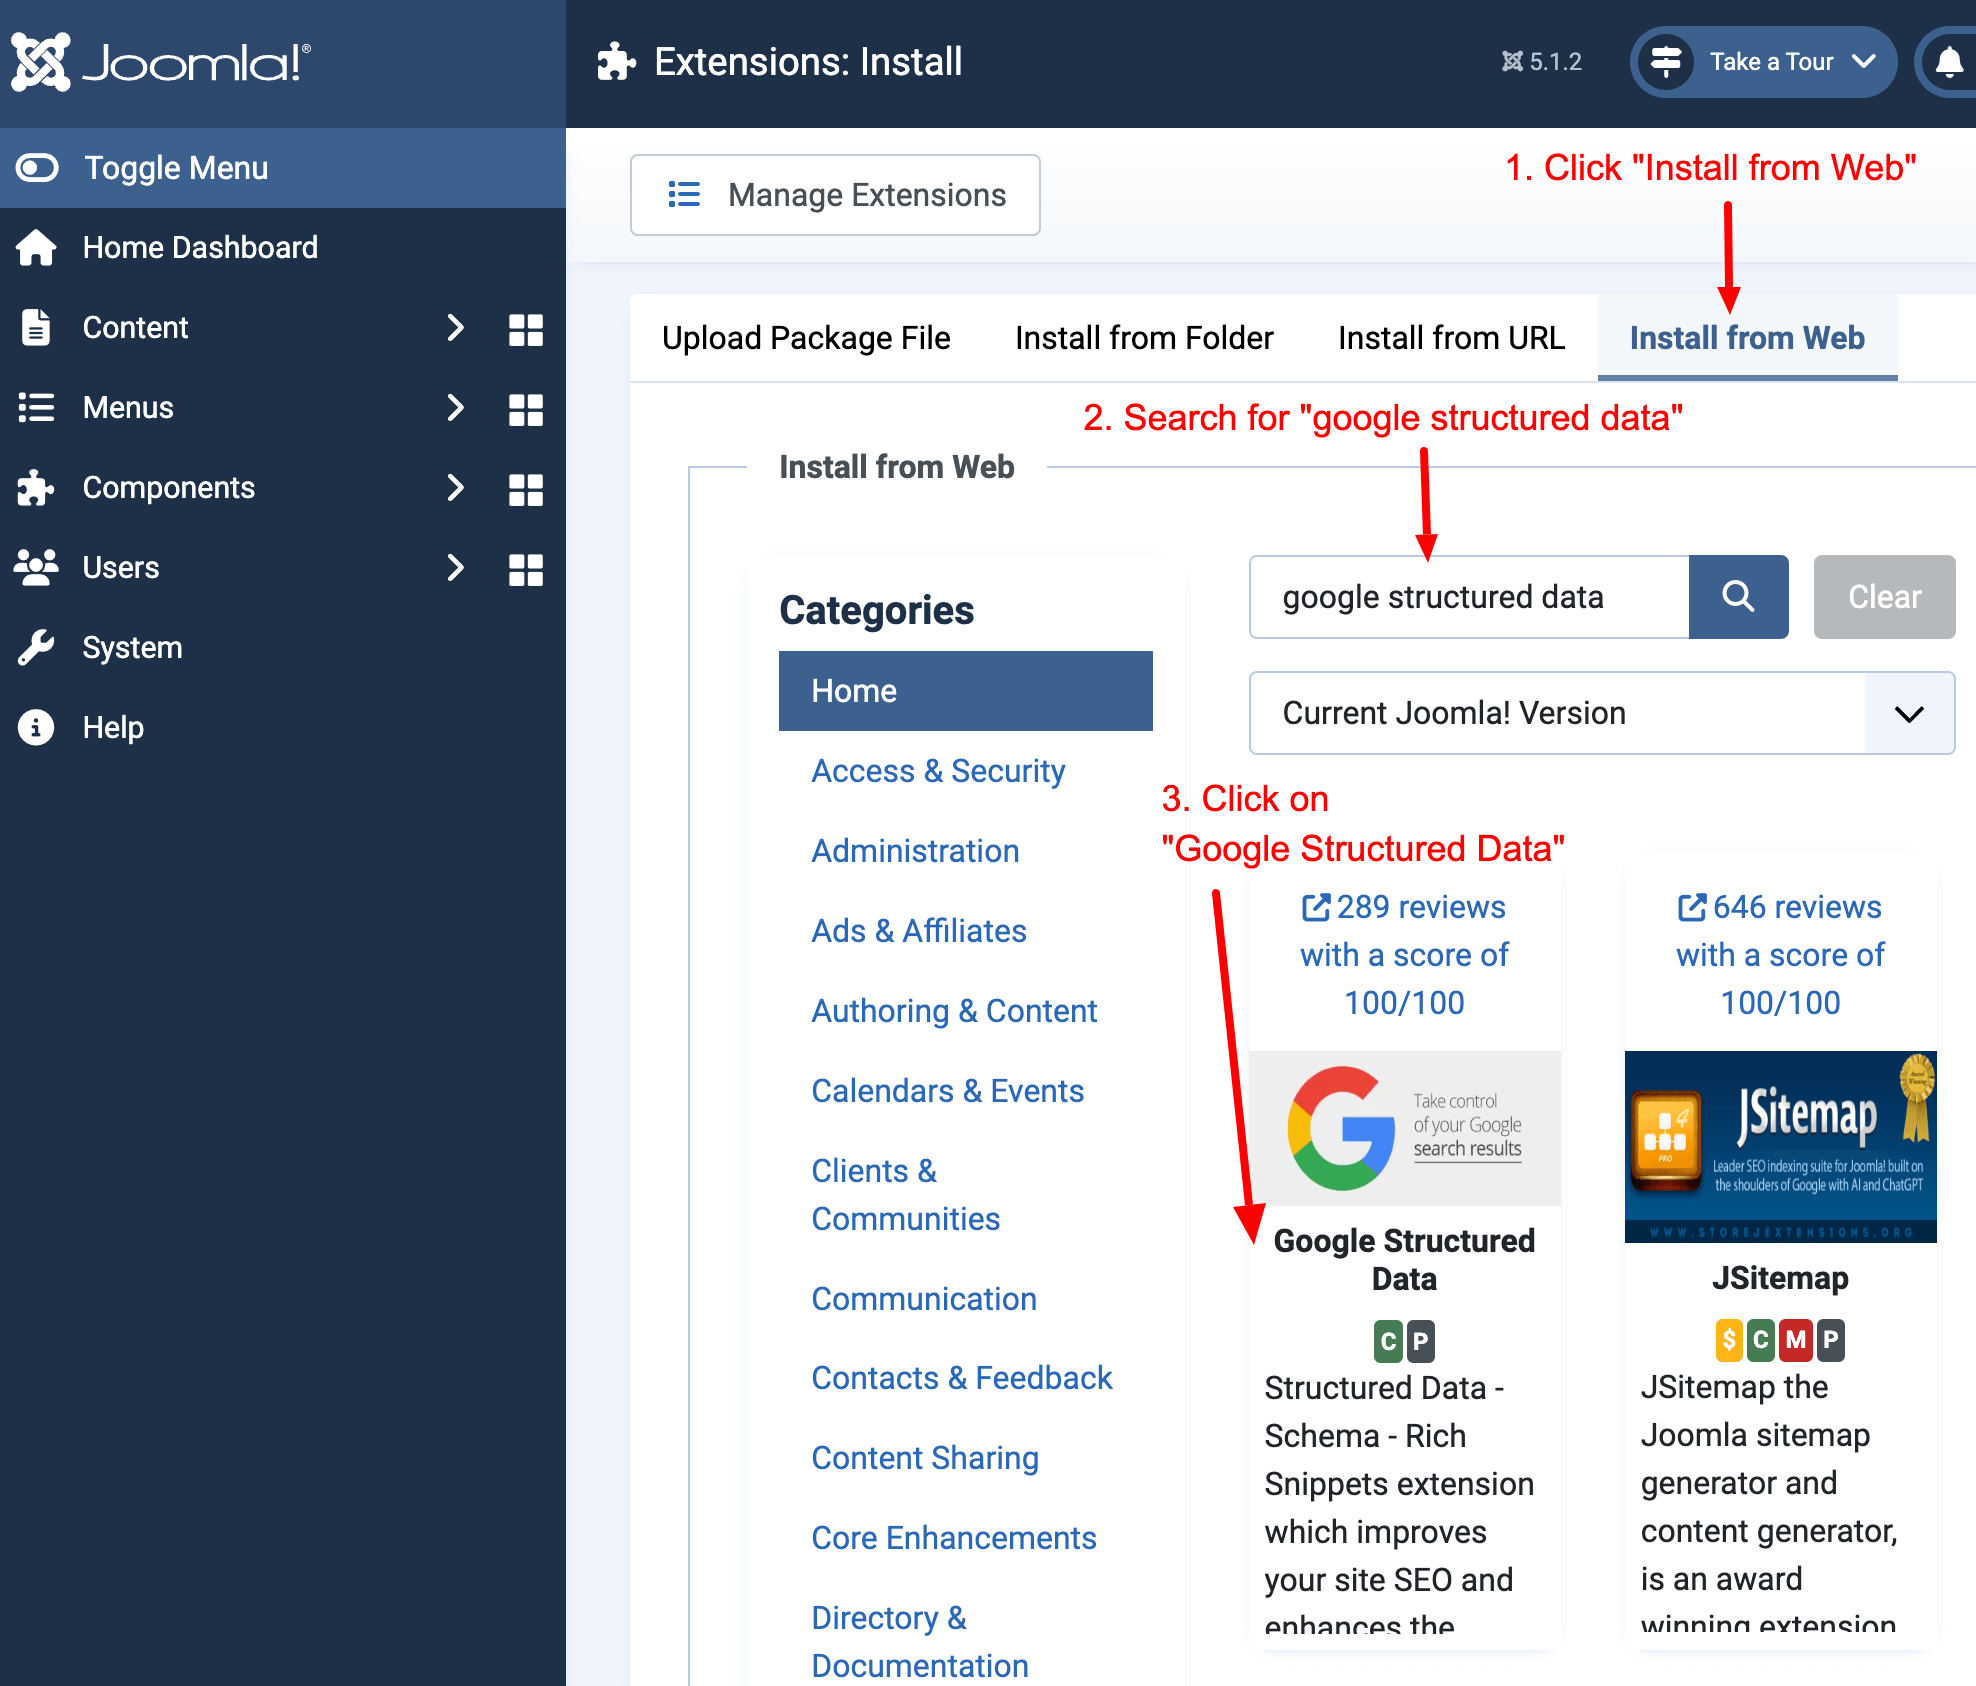Click the M module badge under JSitemap
The image size is (1976, 1686).
[x=1796, y=1340]
